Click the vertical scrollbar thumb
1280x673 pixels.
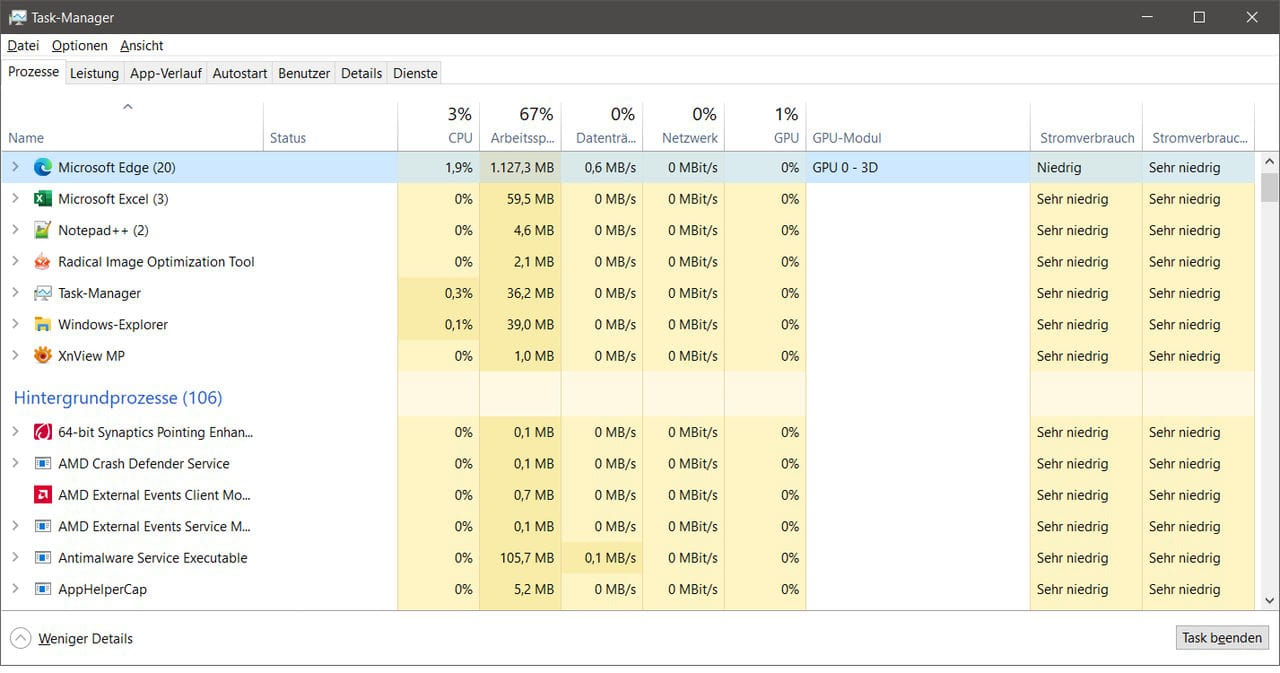click(1270, 187)
